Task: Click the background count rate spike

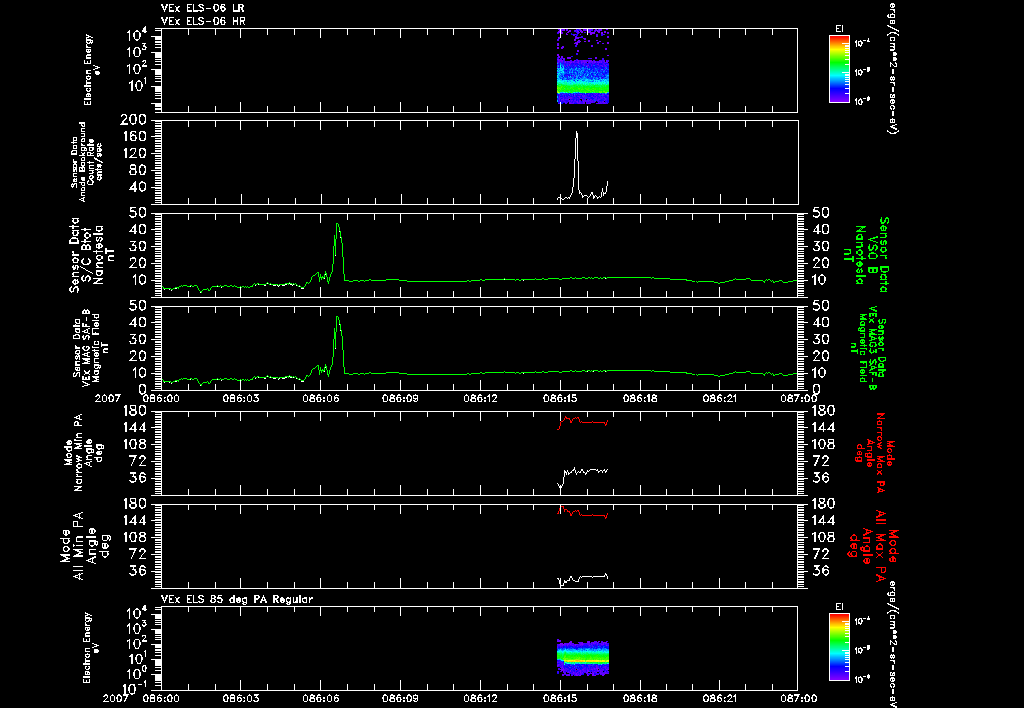Action: pos(576,163)
